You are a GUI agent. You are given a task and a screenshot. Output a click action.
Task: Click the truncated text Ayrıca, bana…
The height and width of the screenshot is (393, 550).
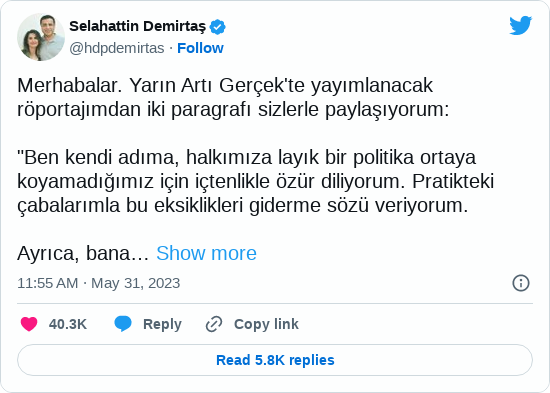coord(83,253)
